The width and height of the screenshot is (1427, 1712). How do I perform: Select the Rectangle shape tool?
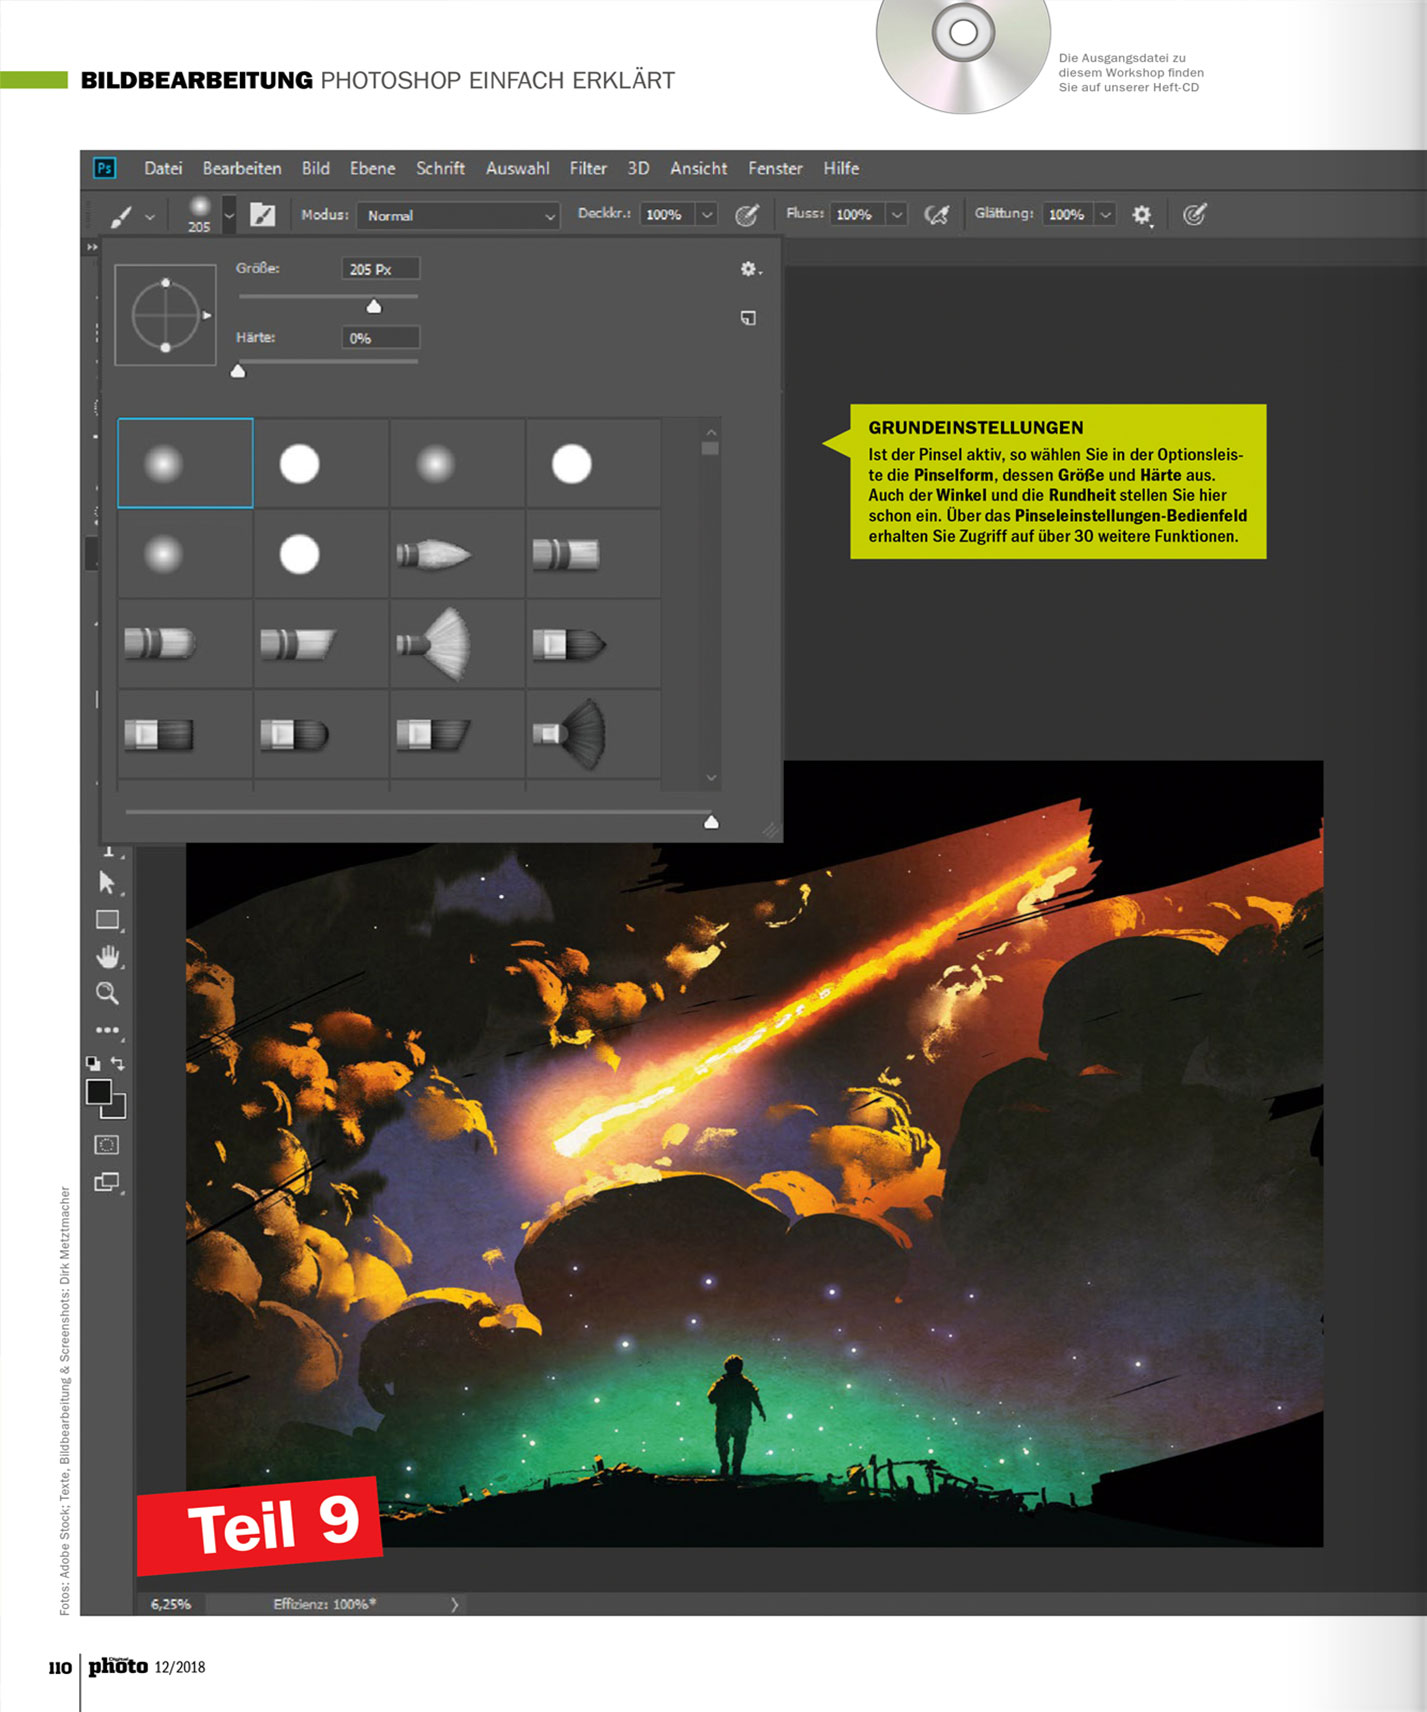coord(107,920)
